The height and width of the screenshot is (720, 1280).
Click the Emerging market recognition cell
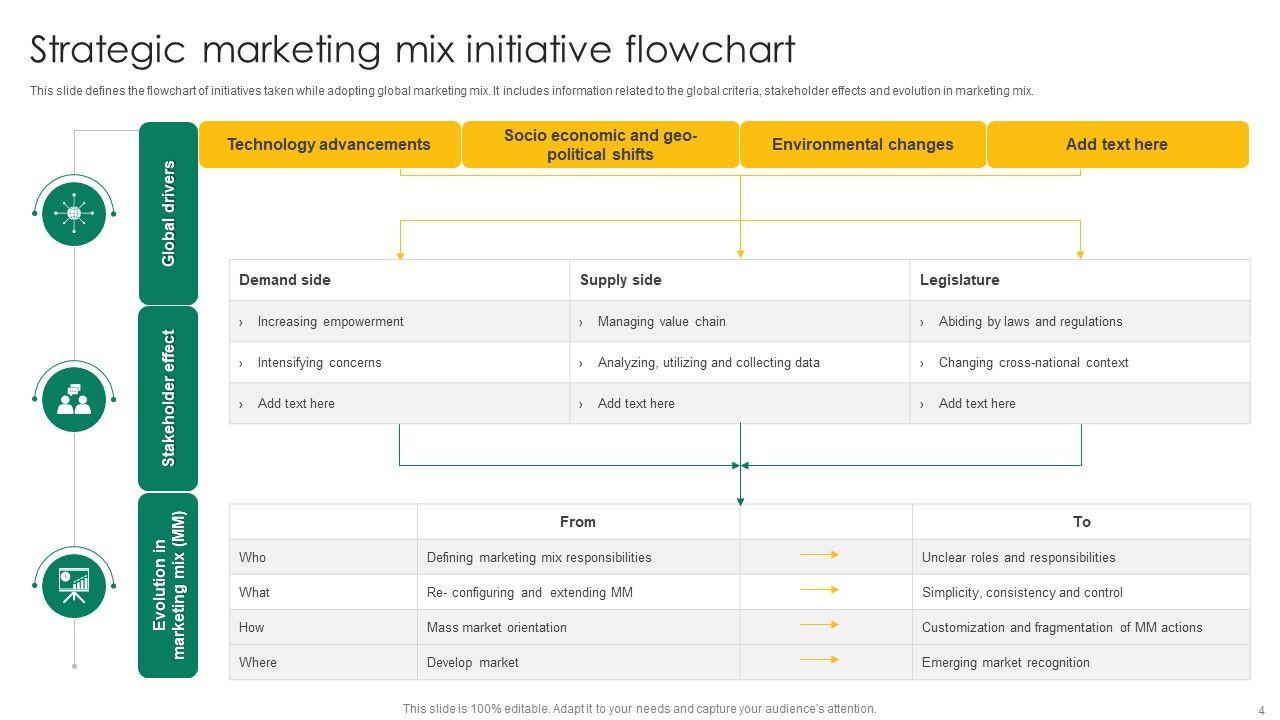point(1005,662)
